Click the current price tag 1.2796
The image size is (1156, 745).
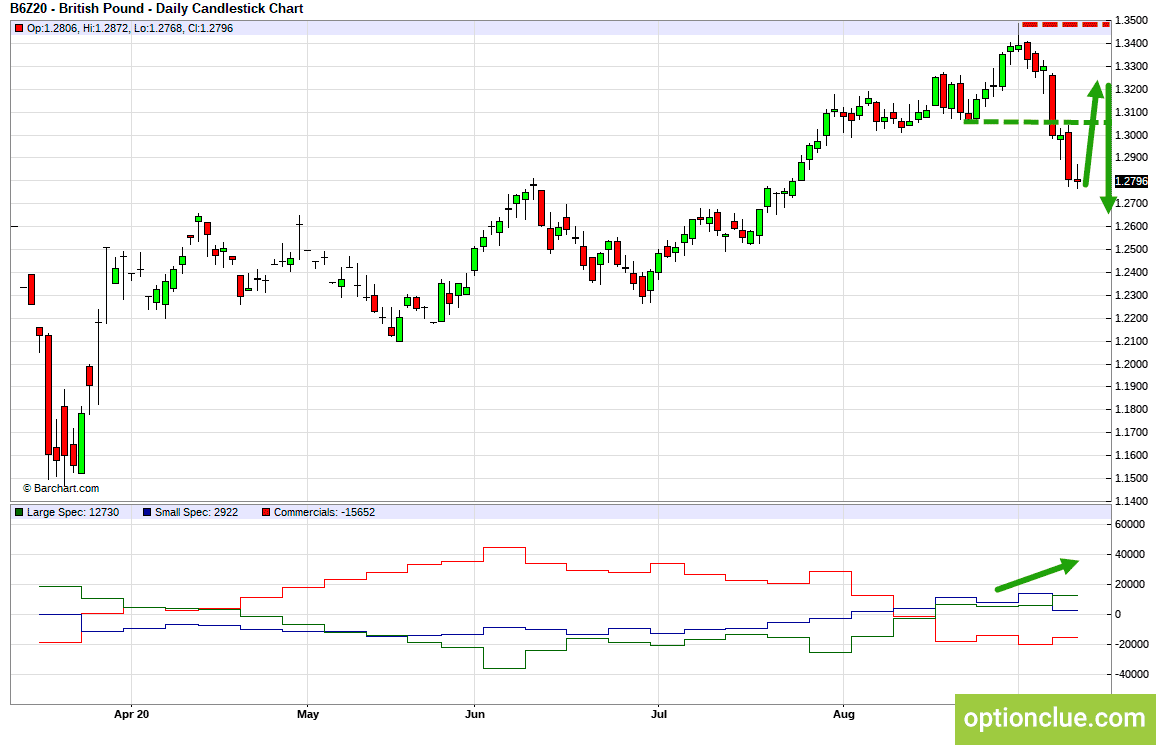(x=1131, y=181)
